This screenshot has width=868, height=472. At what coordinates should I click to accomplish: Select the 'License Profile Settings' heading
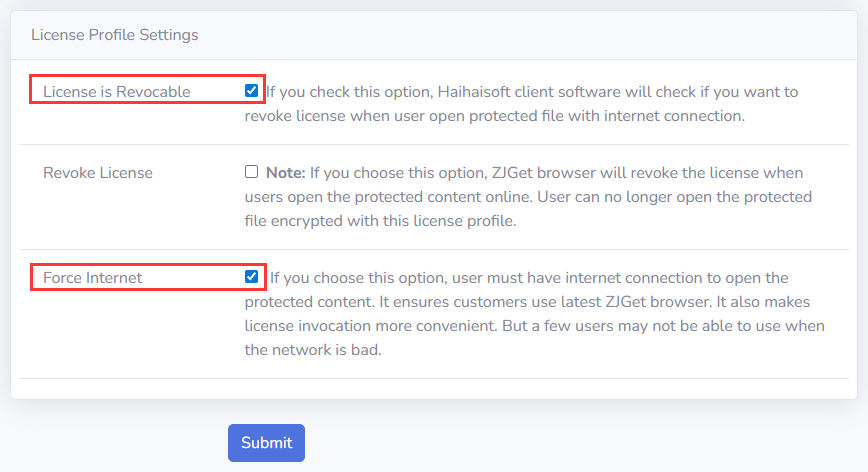[x=115, y=35]
